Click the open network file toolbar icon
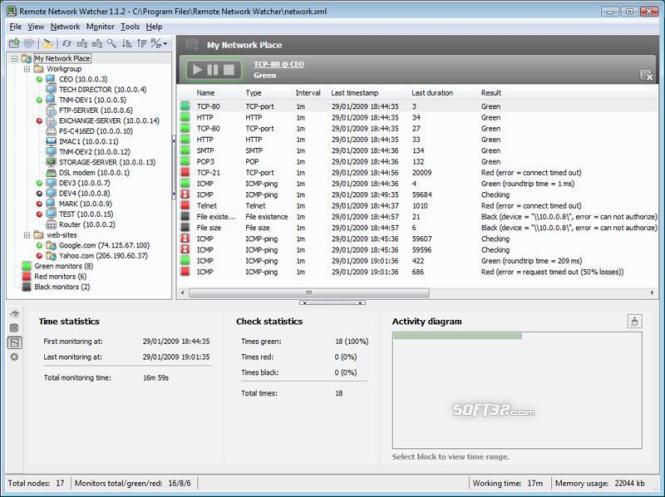Image resolution: width=665 pixels, height=497 pixels. pos(14,43)
